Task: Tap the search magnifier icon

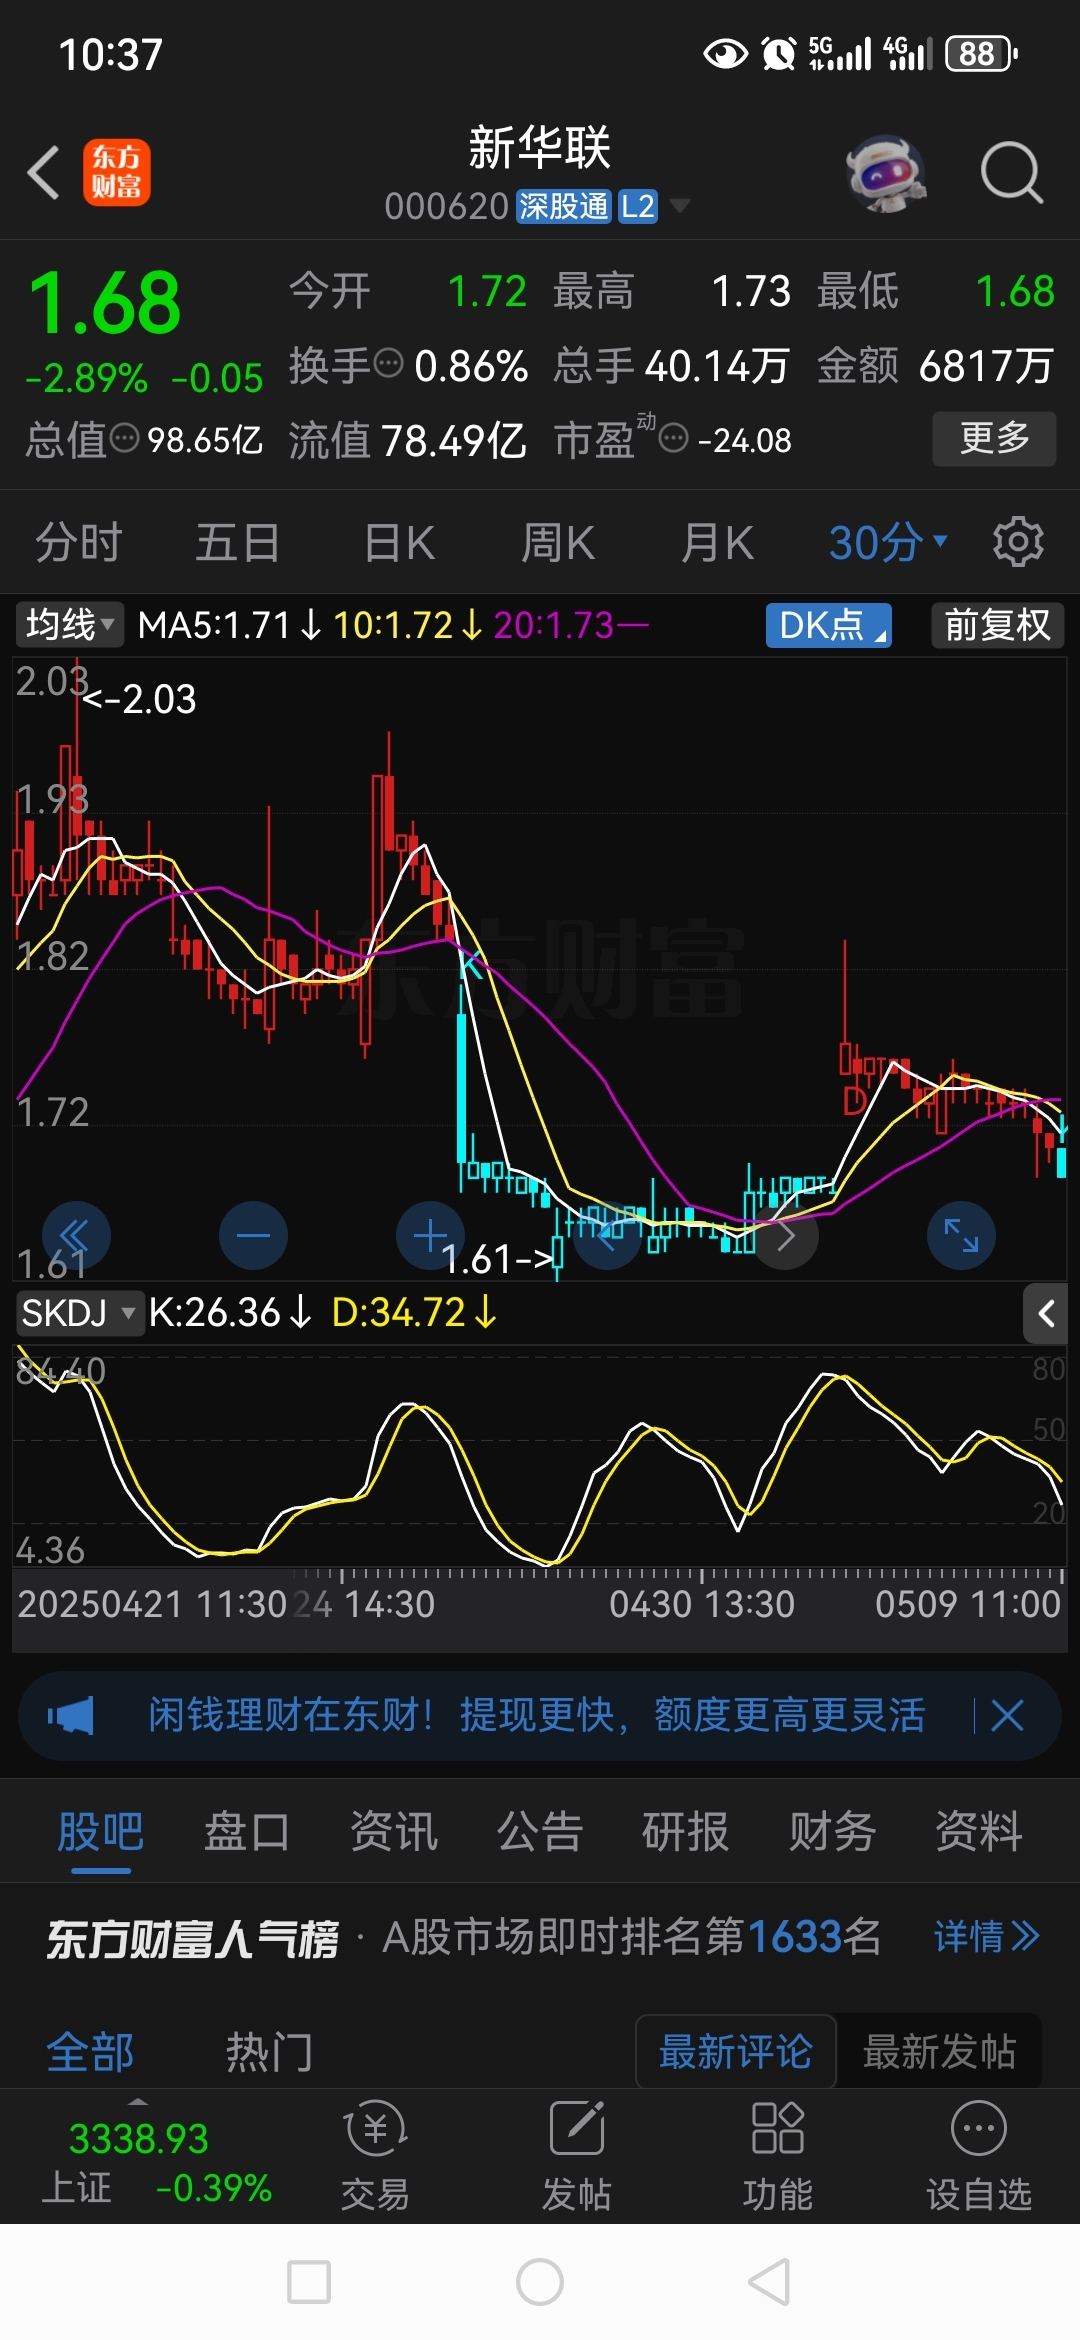Action: tap(1011, 173)
